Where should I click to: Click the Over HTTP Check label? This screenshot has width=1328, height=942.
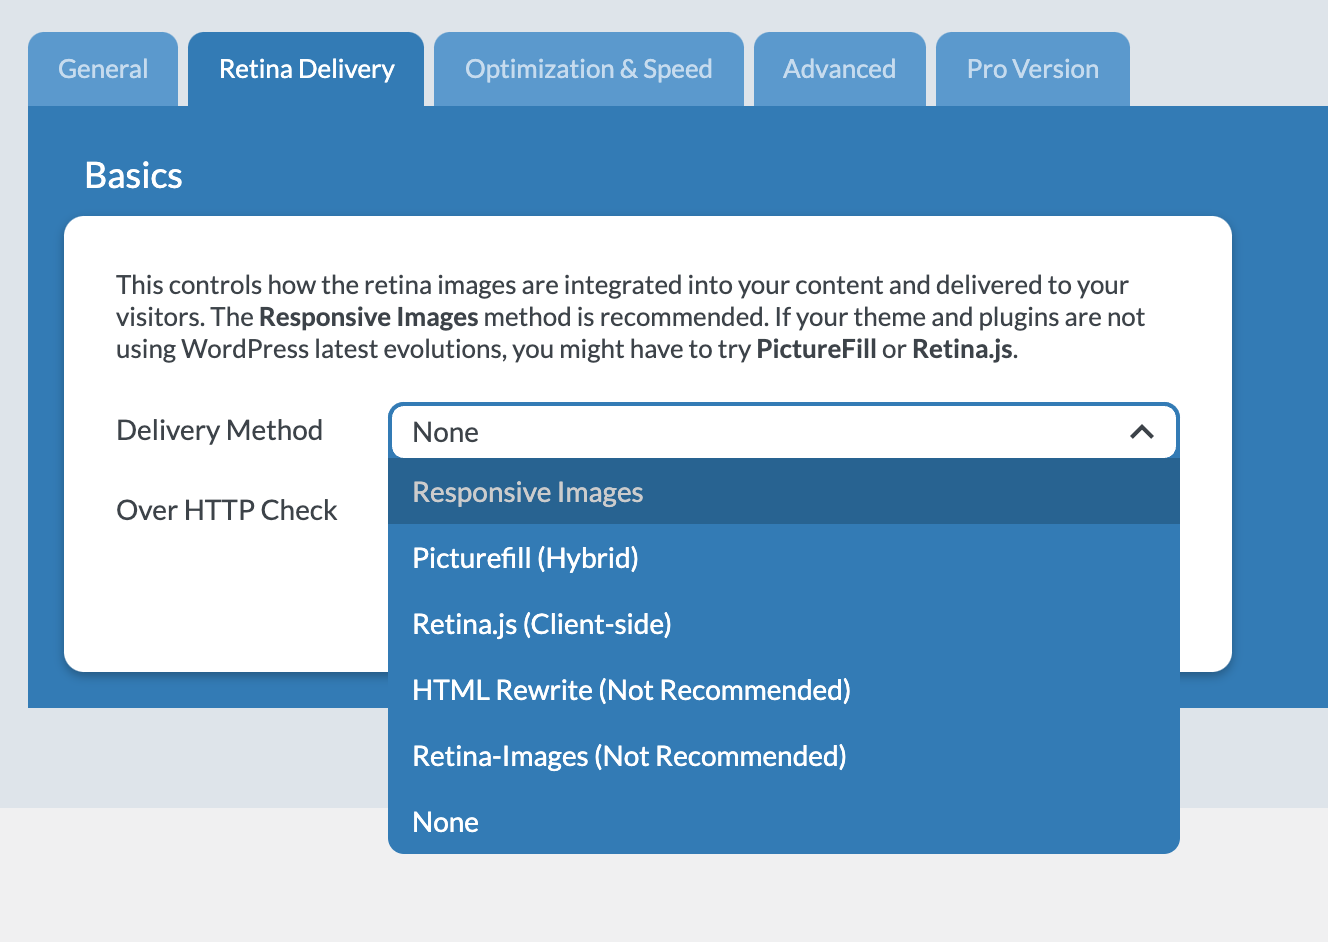pyautogui.click(x=227, y=510)
